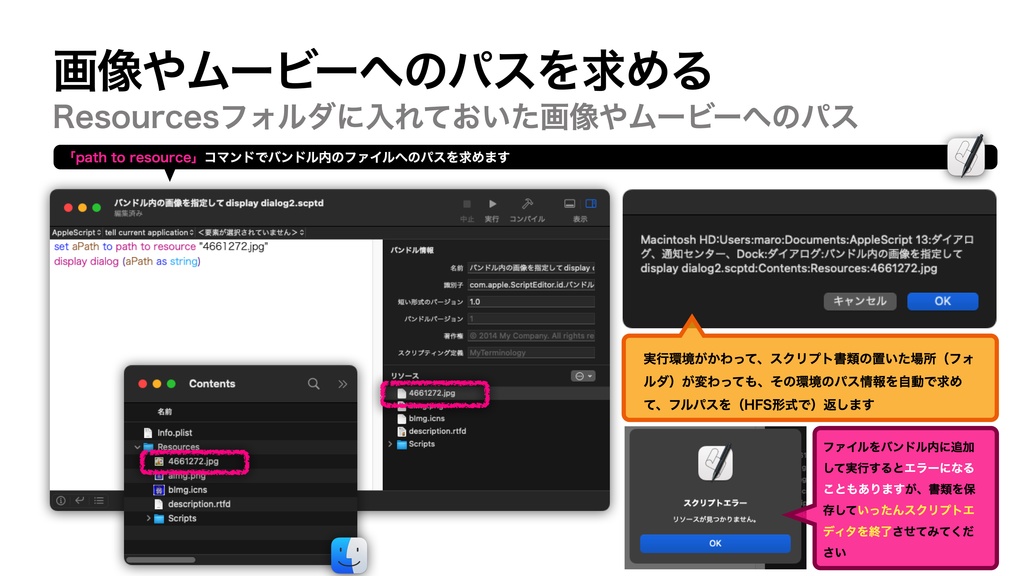The width and height of the screenshot is (1024, 576).
Task: Open the tell current application navigator popup
Action: (x=149, y=232)
